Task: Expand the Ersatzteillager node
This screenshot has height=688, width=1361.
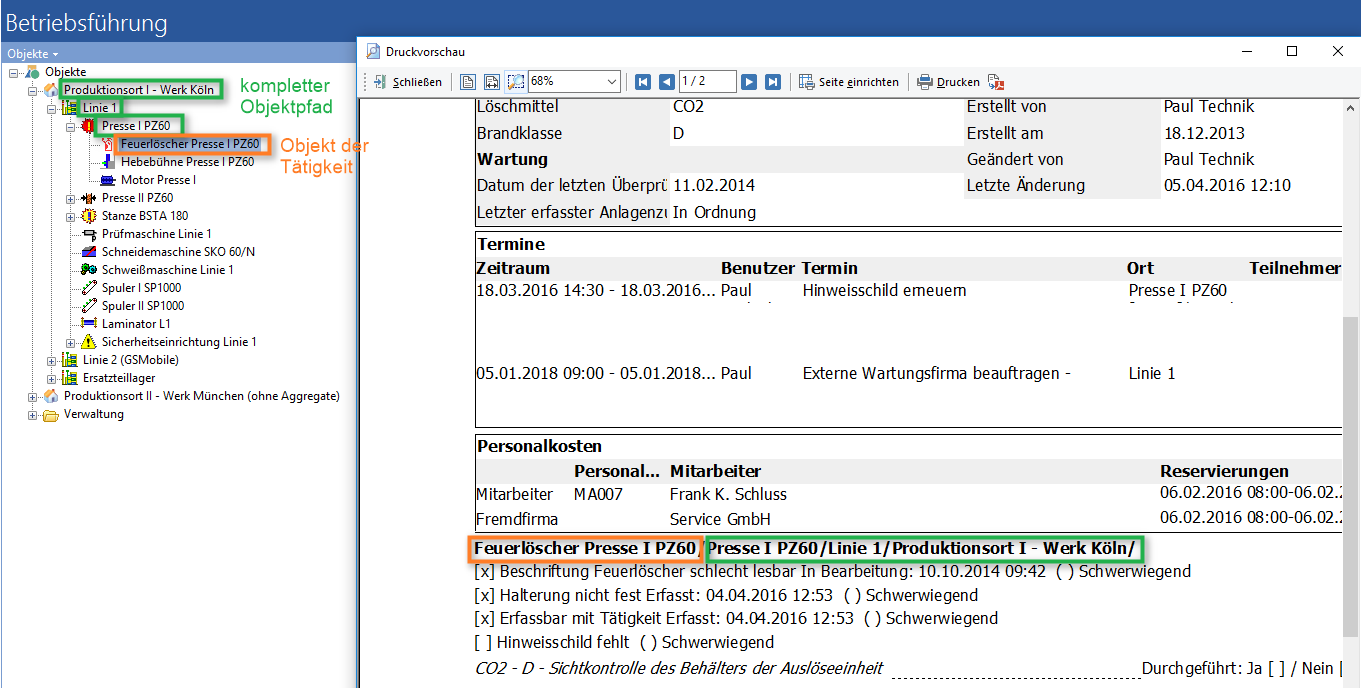Action: click(x=52, y=378)
